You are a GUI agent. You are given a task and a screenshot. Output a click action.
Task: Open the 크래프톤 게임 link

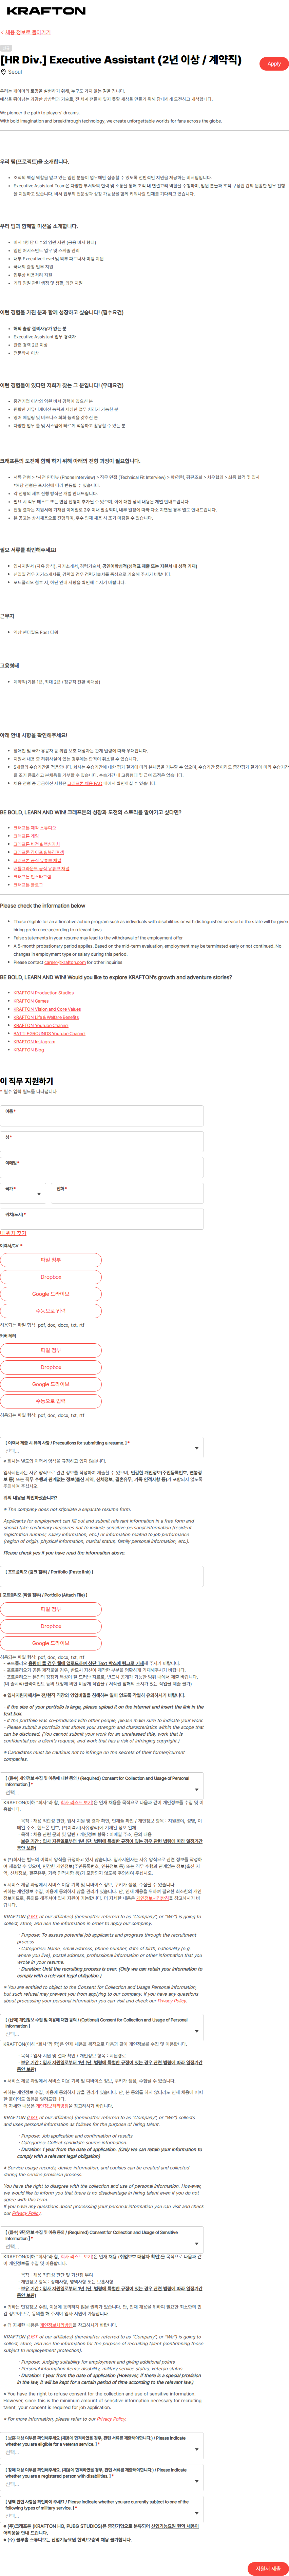[27, 836]
